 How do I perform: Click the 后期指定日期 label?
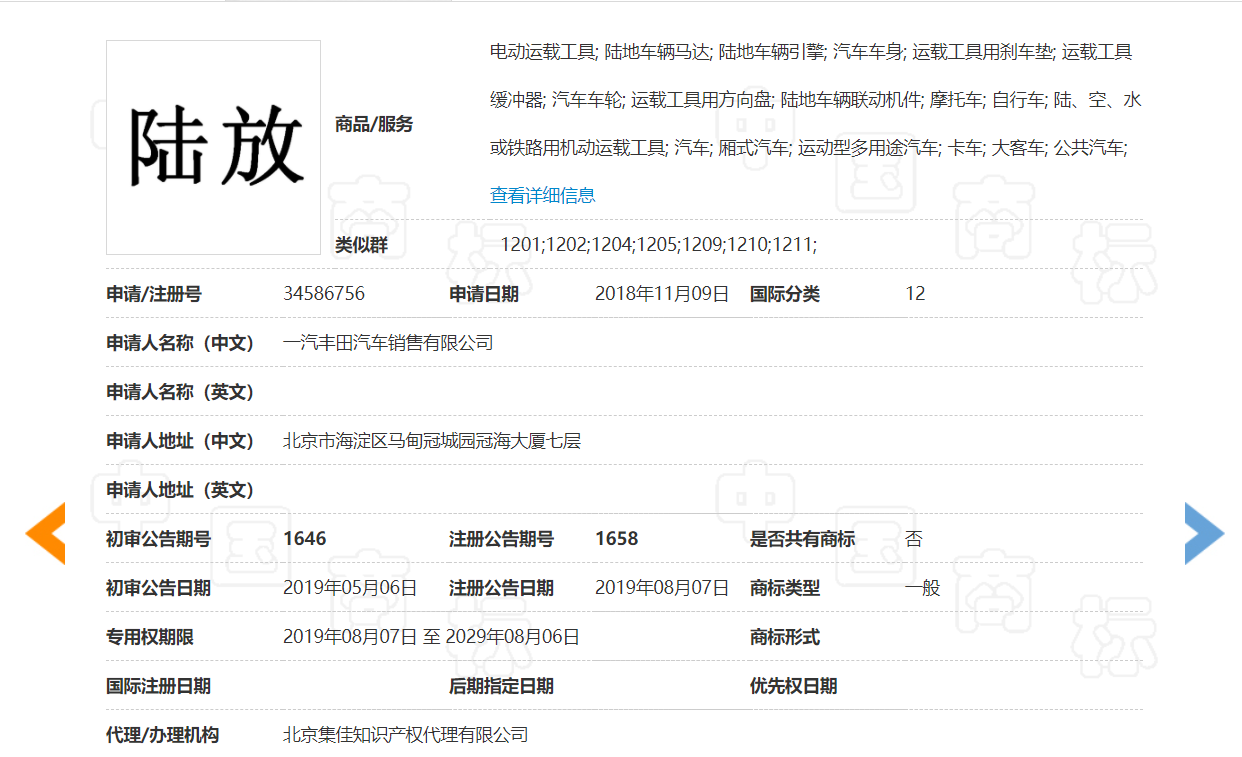coord(501,686)
